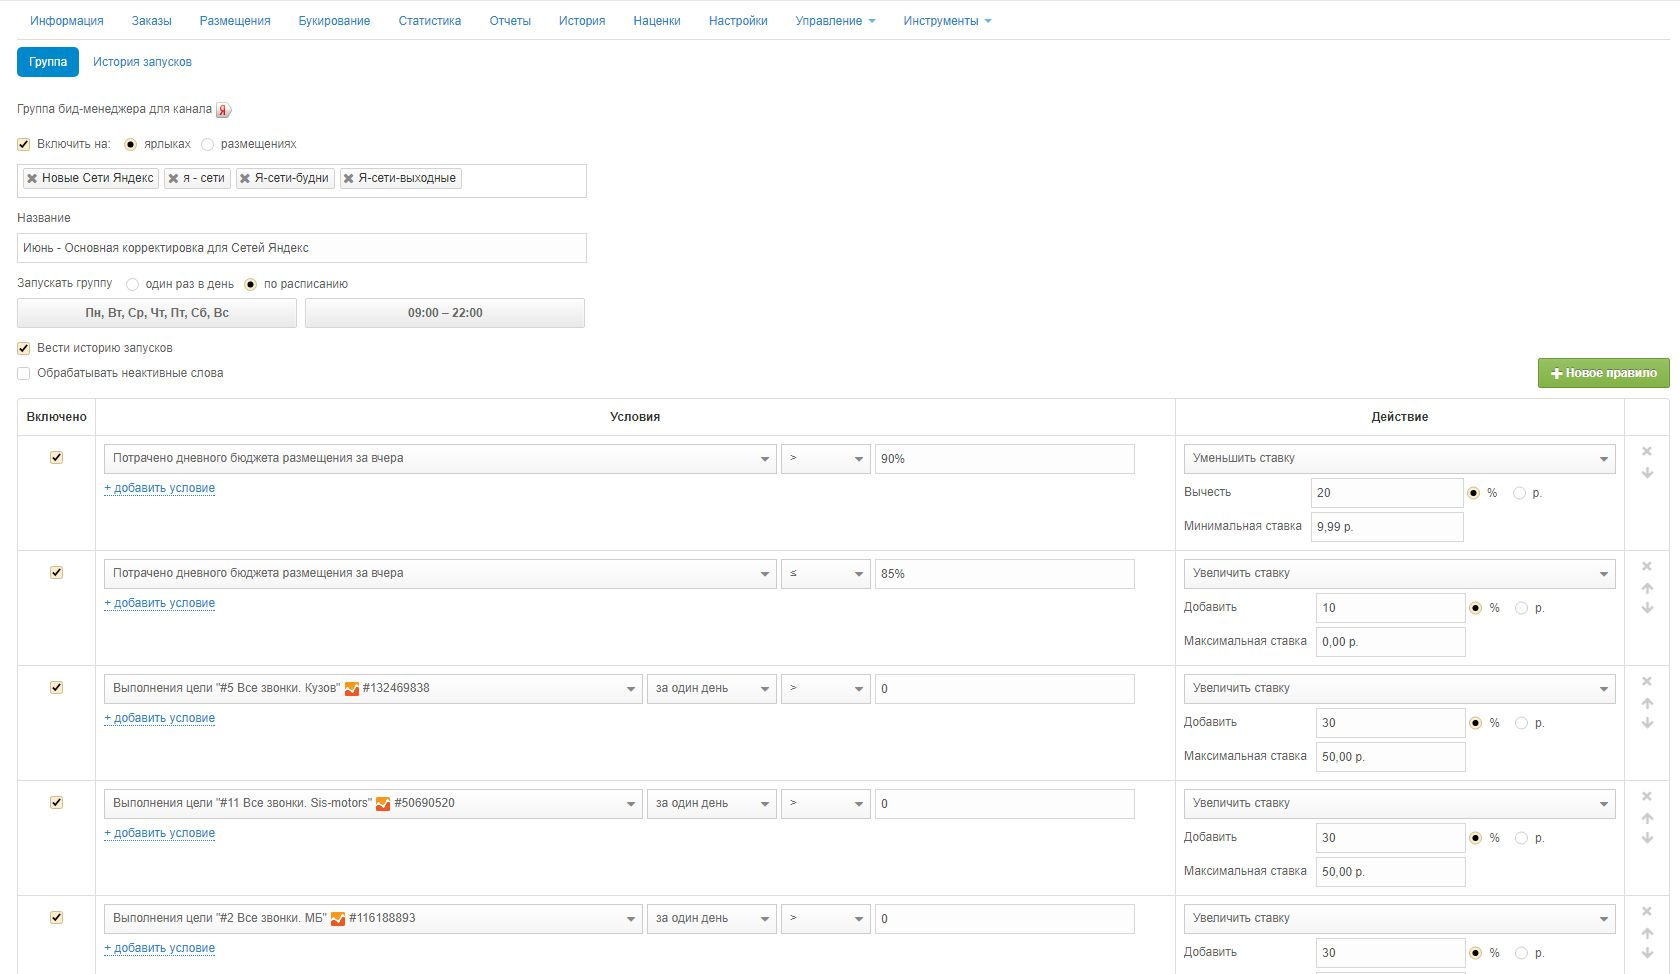The height and width of the screenshot is (974, 1680).
Task: Click analytics icon in 'Кузов' goal
Action: pyautogui.click(x=352, y=689)
